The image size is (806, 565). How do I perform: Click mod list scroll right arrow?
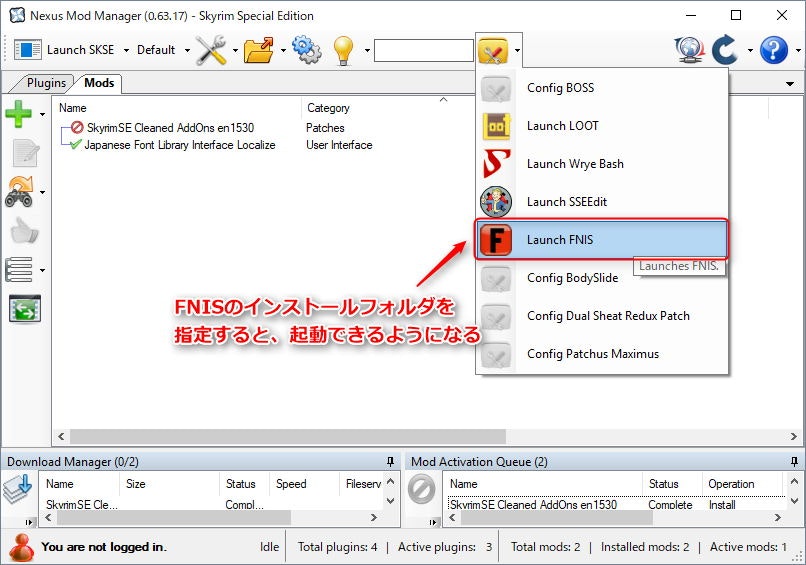(x=794, y=436)
